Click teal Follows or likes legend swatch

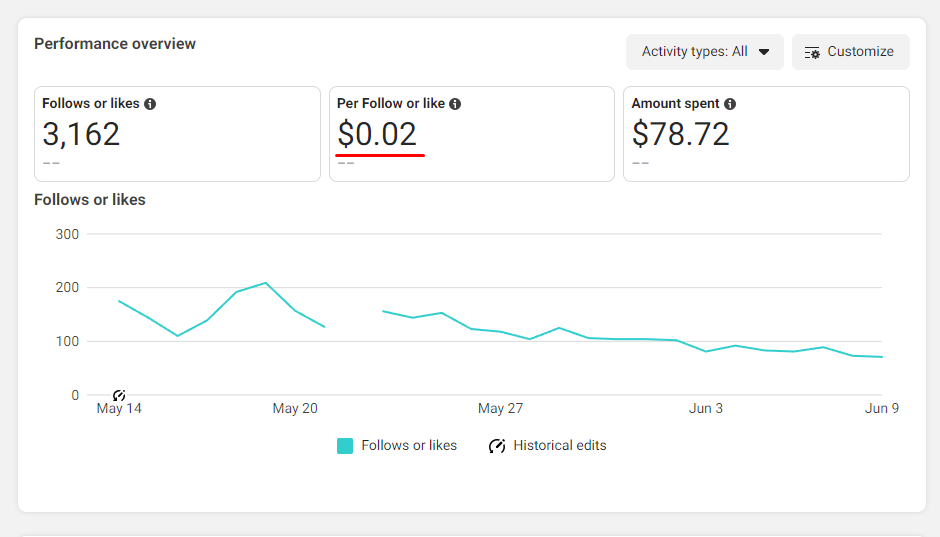click(x=345, y=446)
